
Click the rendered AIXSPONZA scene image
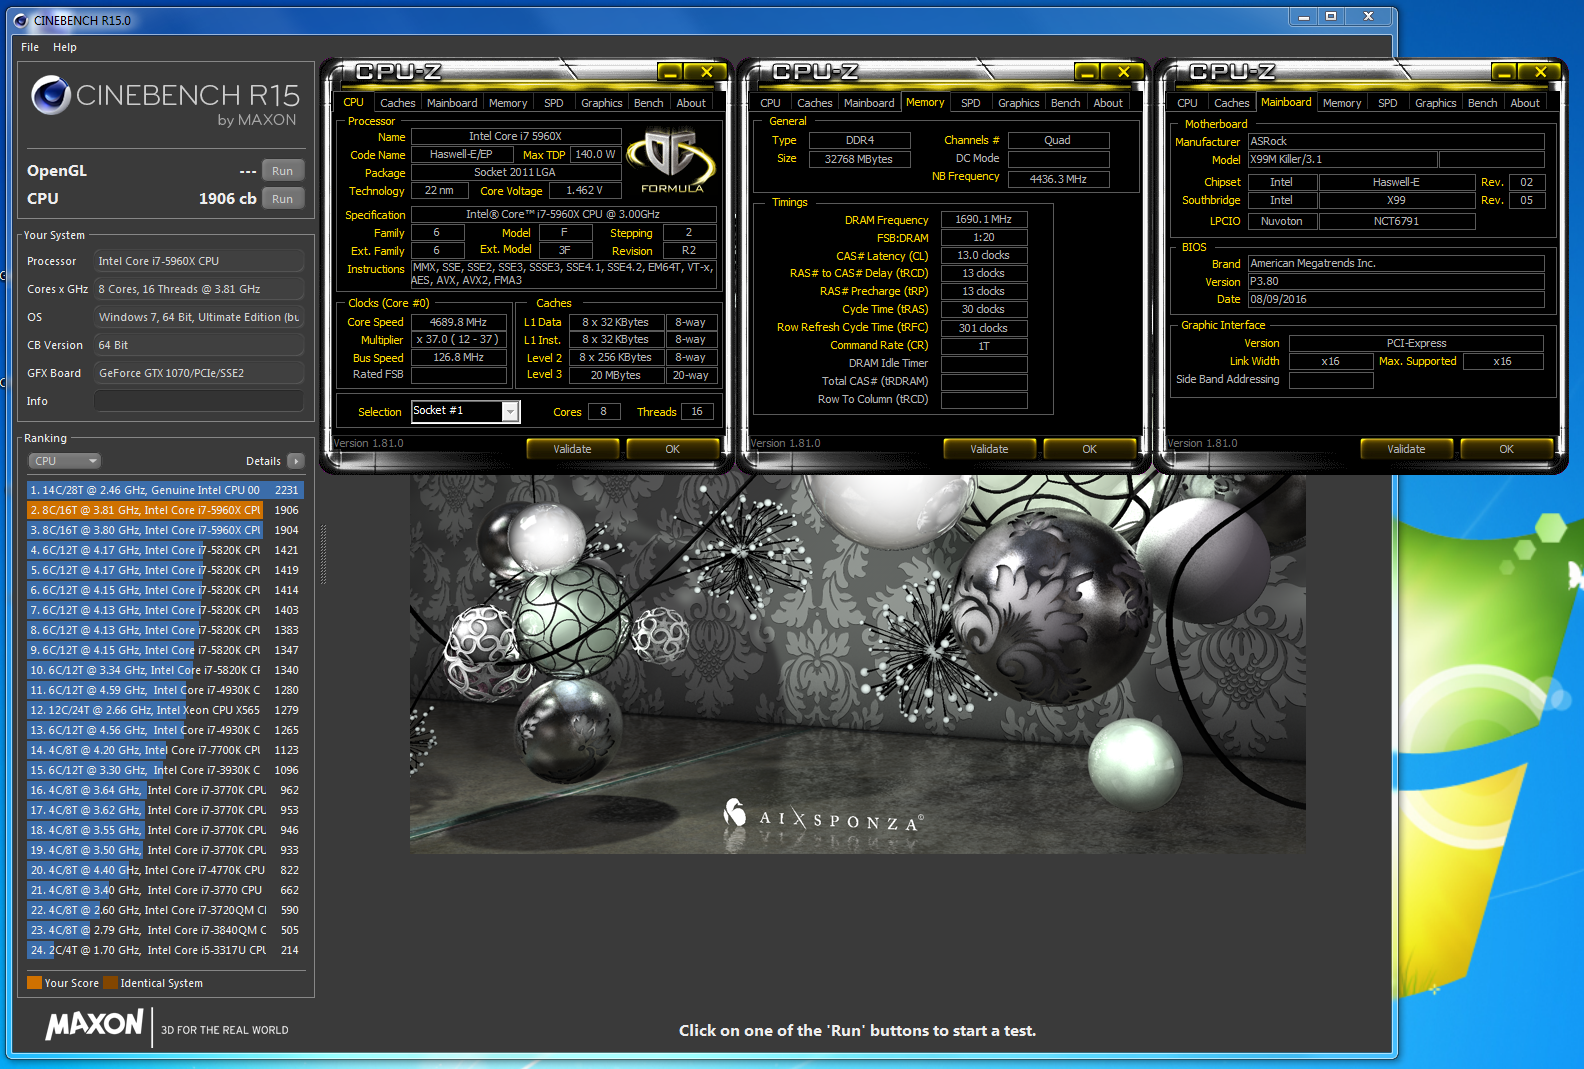[x=857, y=664]
